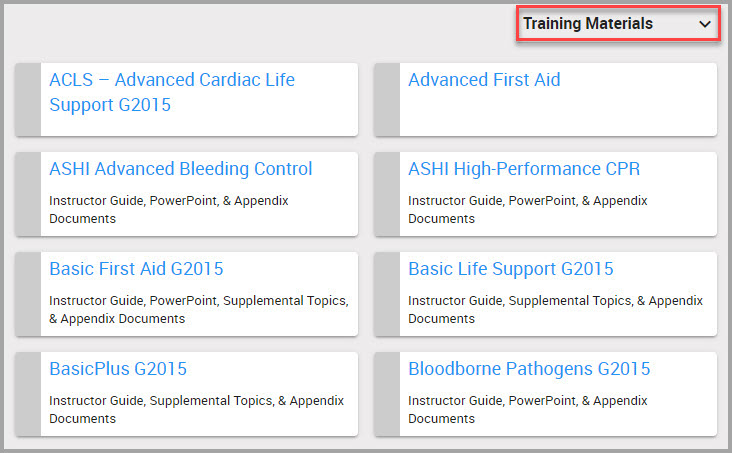Click gray strip on Bloodborne Pathogens card
Screen dimensions: 732x453
click(387, 394)
